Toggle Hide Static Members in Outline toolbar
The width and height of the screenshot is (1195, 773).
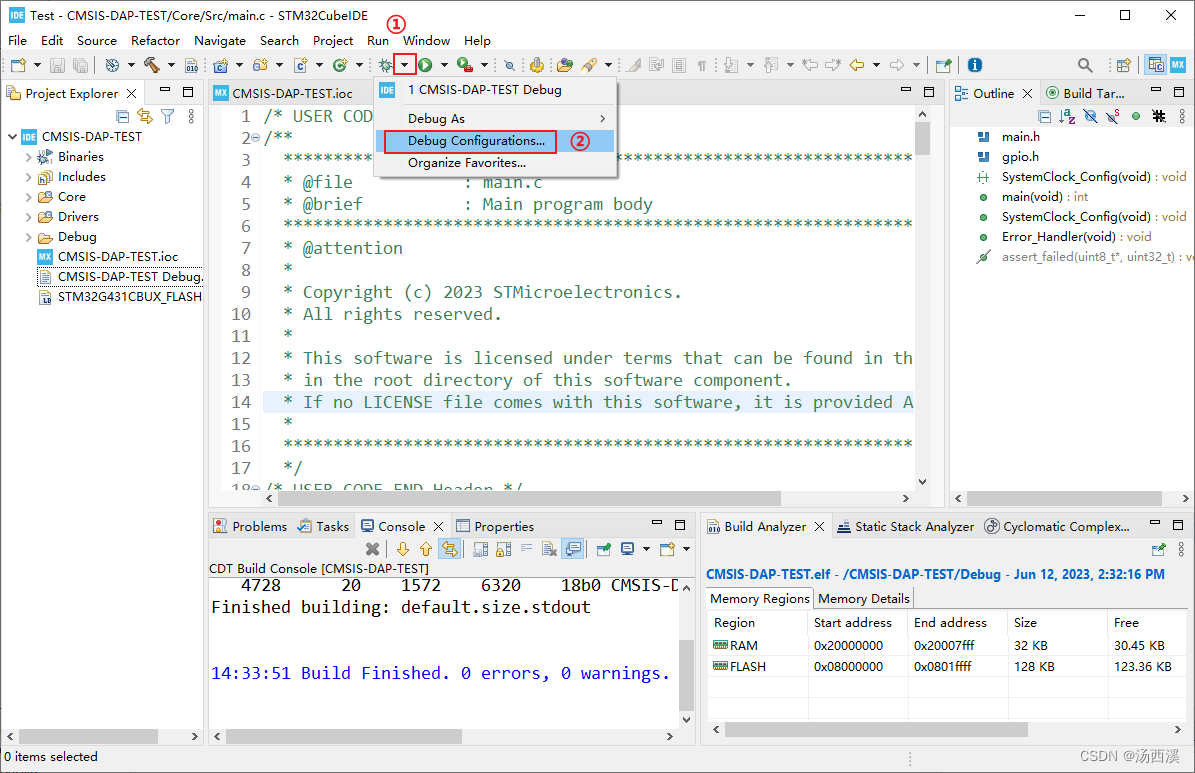(x=1113, y=116)
